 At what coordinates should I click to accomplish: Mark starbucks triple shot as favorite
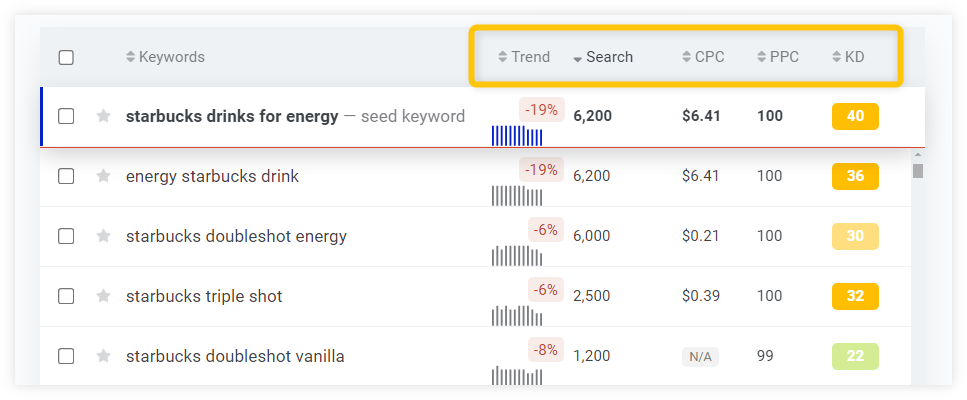tap(104, 296)
